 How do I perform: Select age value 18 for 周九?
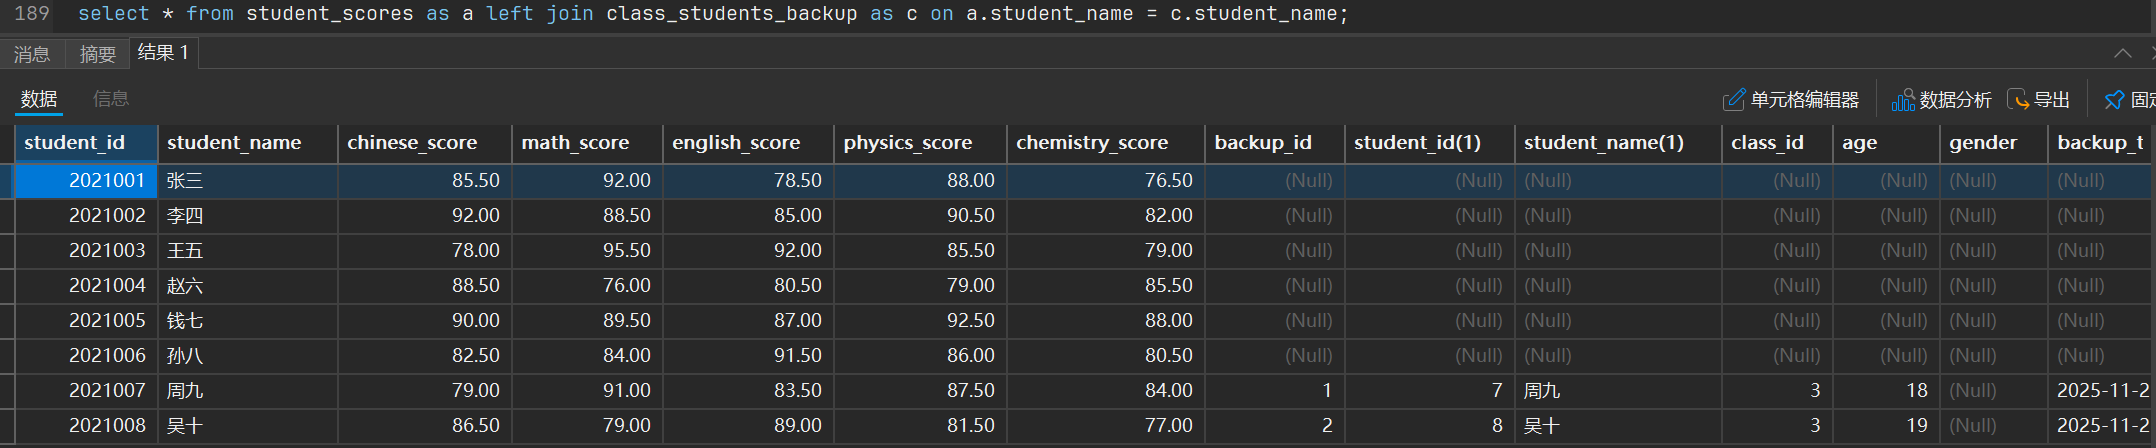point(1886,391)
